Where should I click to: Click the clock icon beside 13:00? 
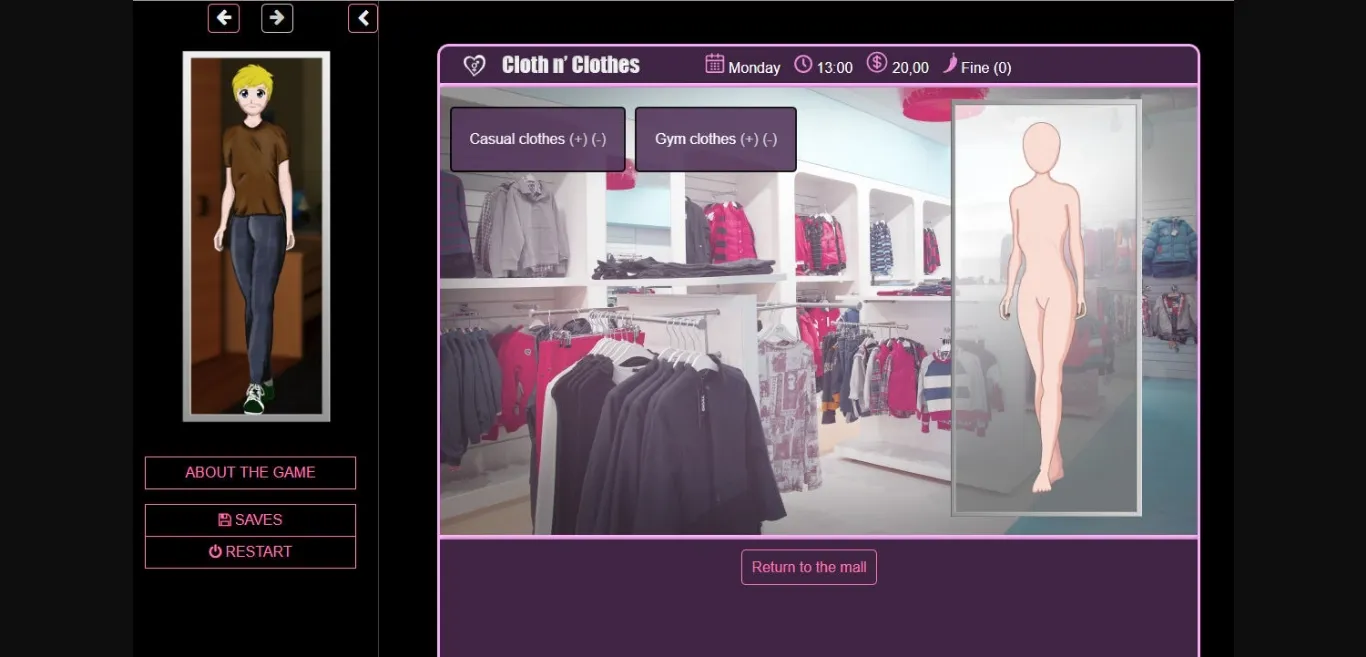point(803,64)
